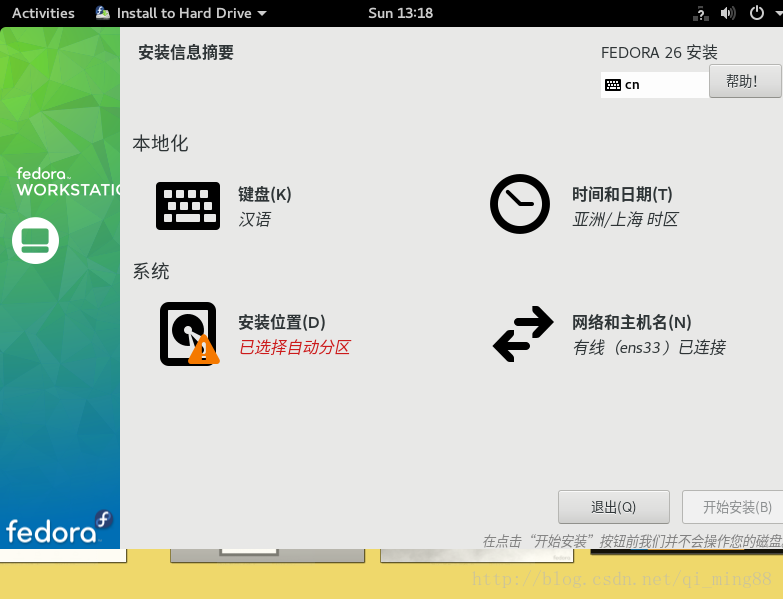Expand the system menu arrow in top bar
The width and height of the screenshot is (783, 599).
tap(778, 13)
